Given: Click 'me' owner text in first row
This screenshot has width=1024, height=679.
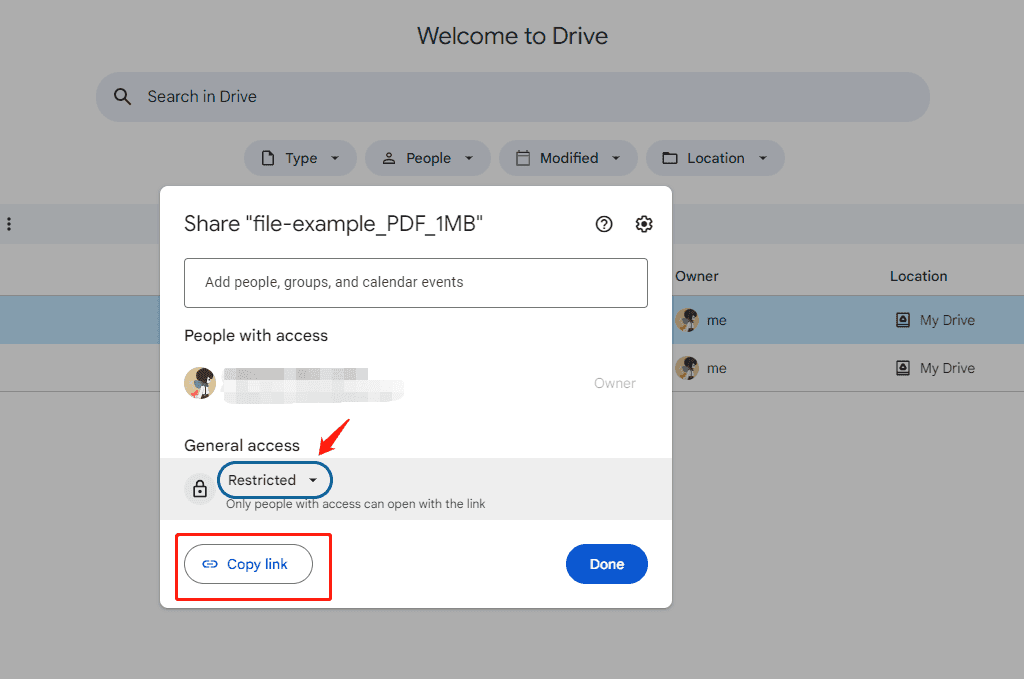Looking at the screenshot, I should pyautogui.click(x=716, y=321).
